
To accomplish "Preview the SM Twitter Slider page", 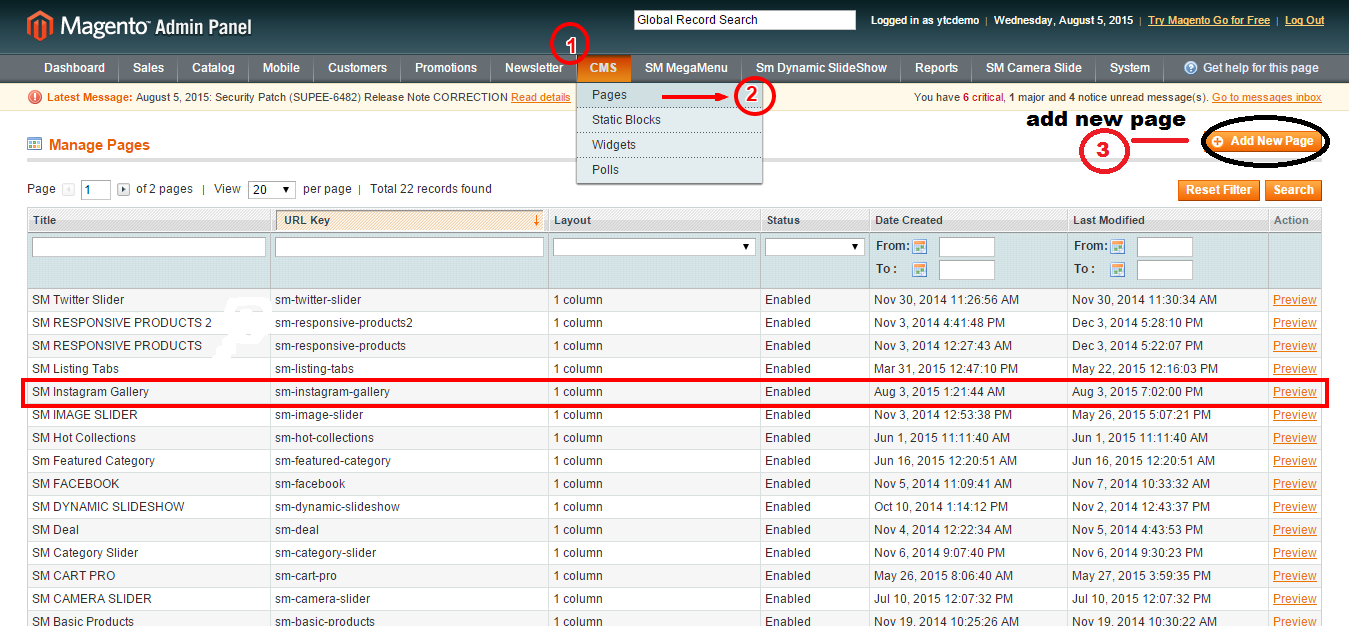I will click(x=1294, y=300).
